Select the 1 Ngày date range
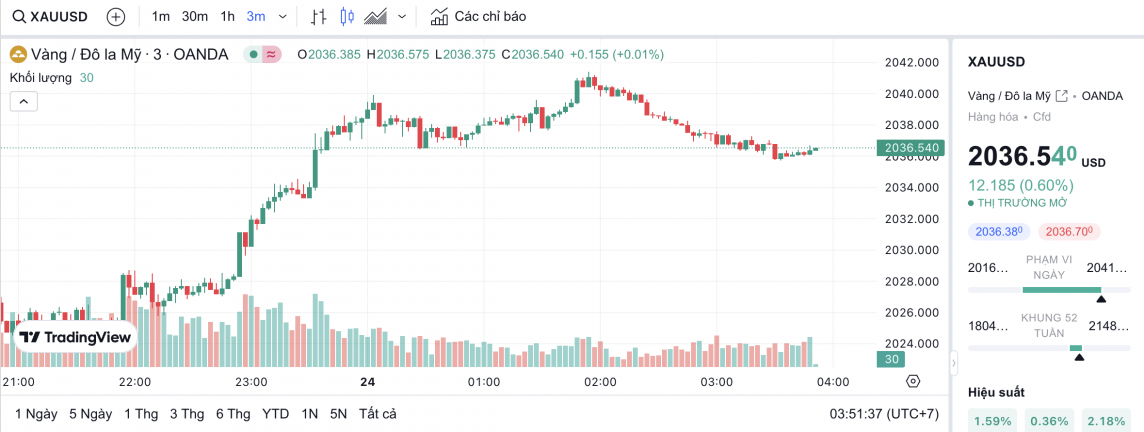 click(x=36, y=414)
